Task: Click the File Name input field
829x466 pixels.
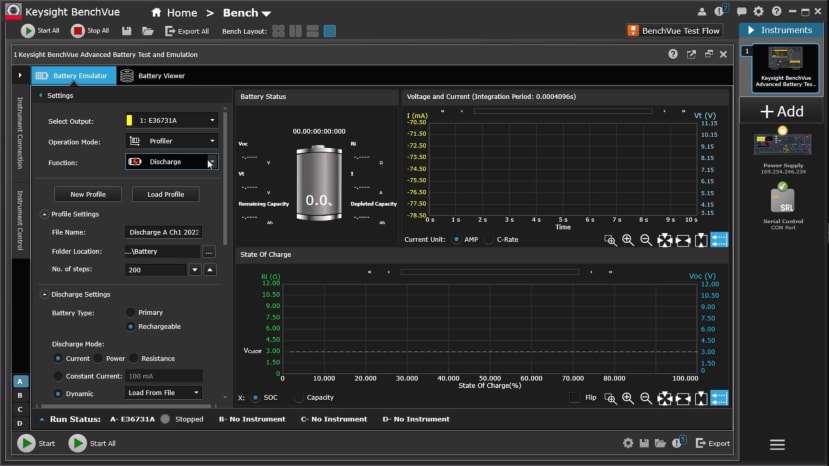Action: click(x=163, y=232)
